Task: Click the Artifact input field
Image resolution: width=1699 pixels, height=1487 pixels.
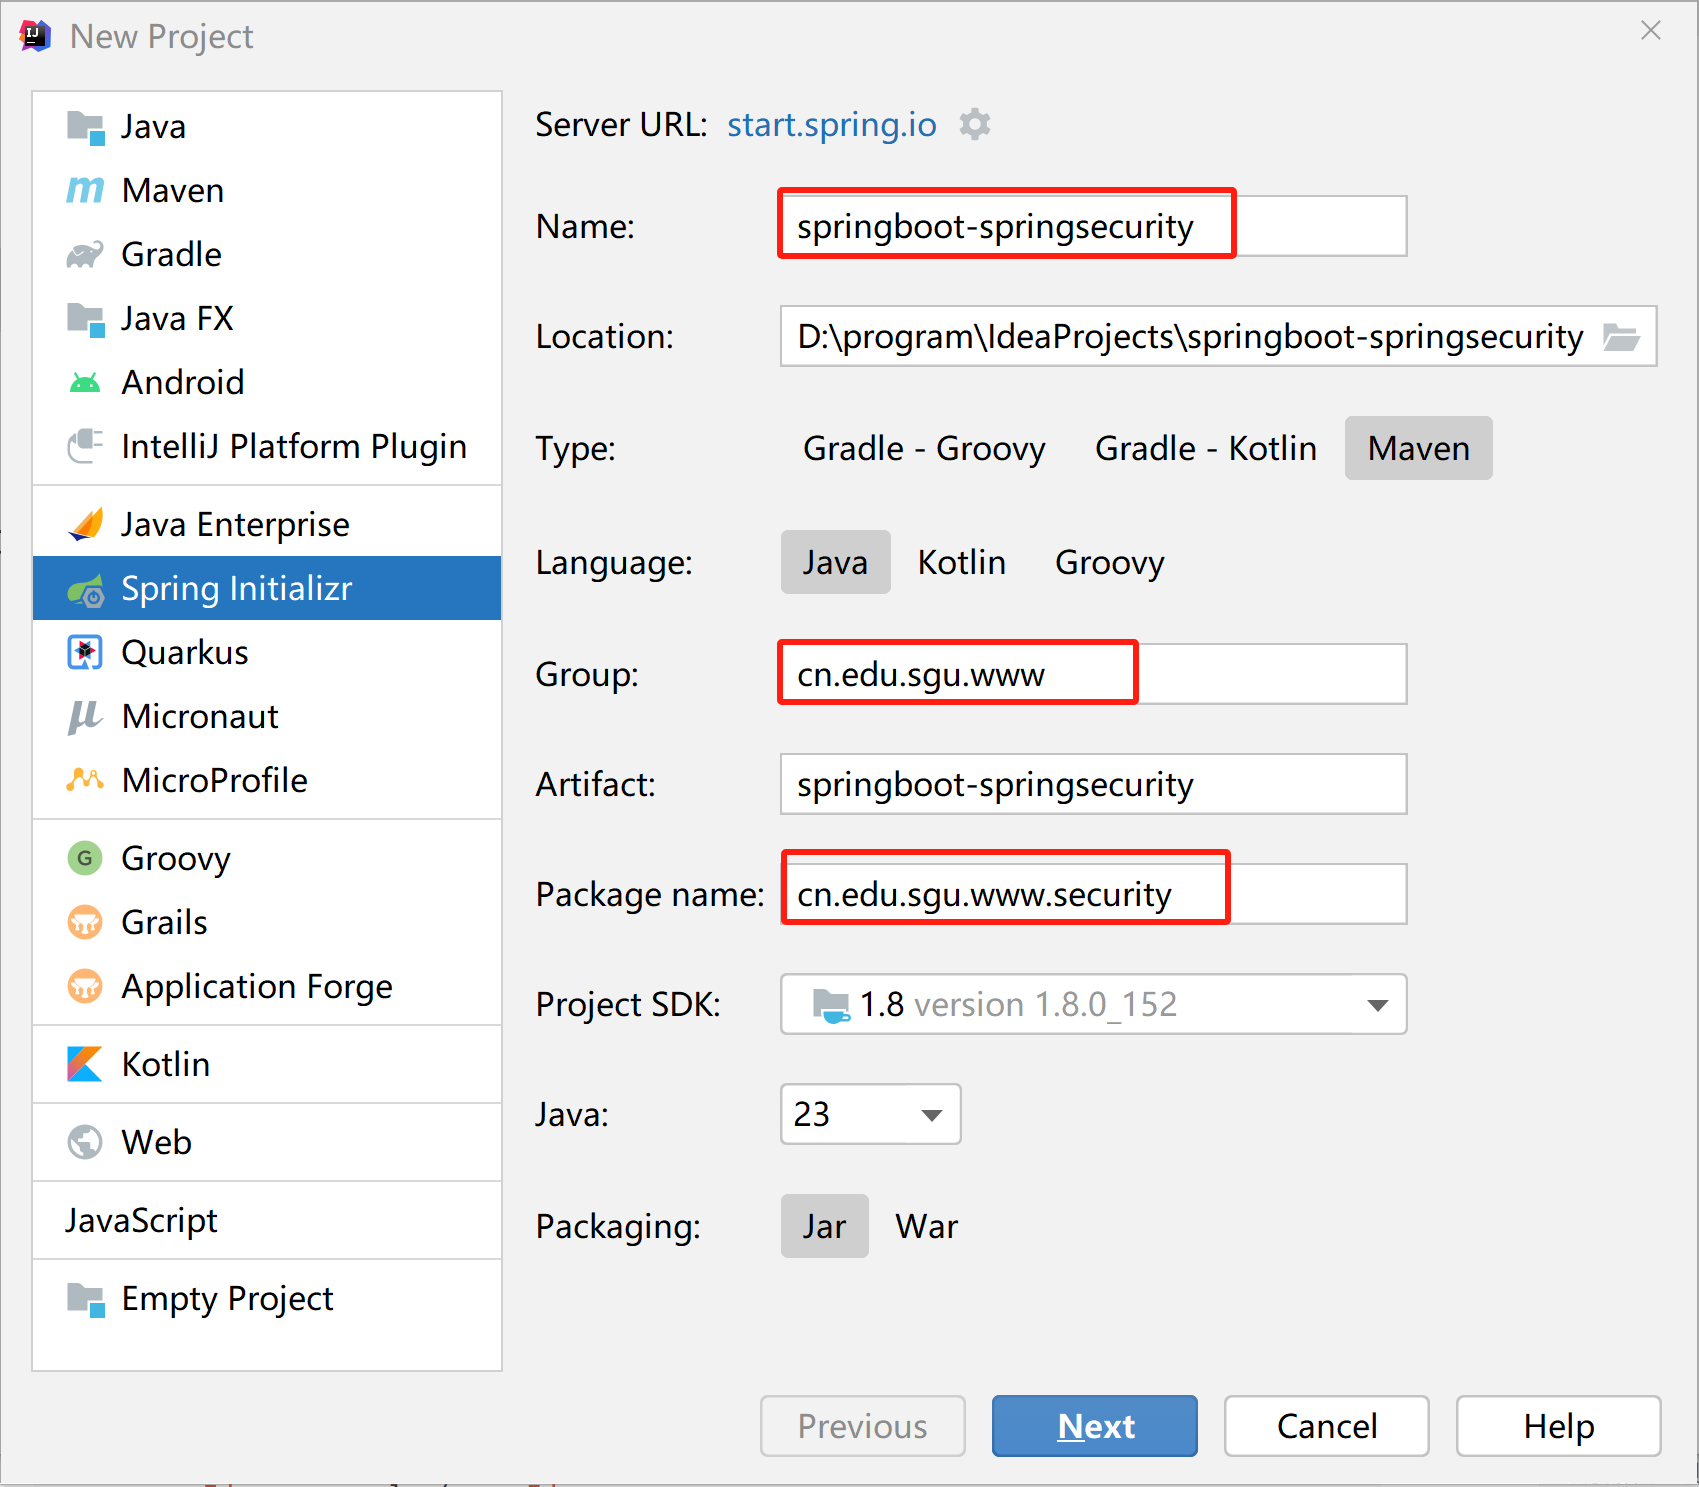Action: coord(1094,784)
